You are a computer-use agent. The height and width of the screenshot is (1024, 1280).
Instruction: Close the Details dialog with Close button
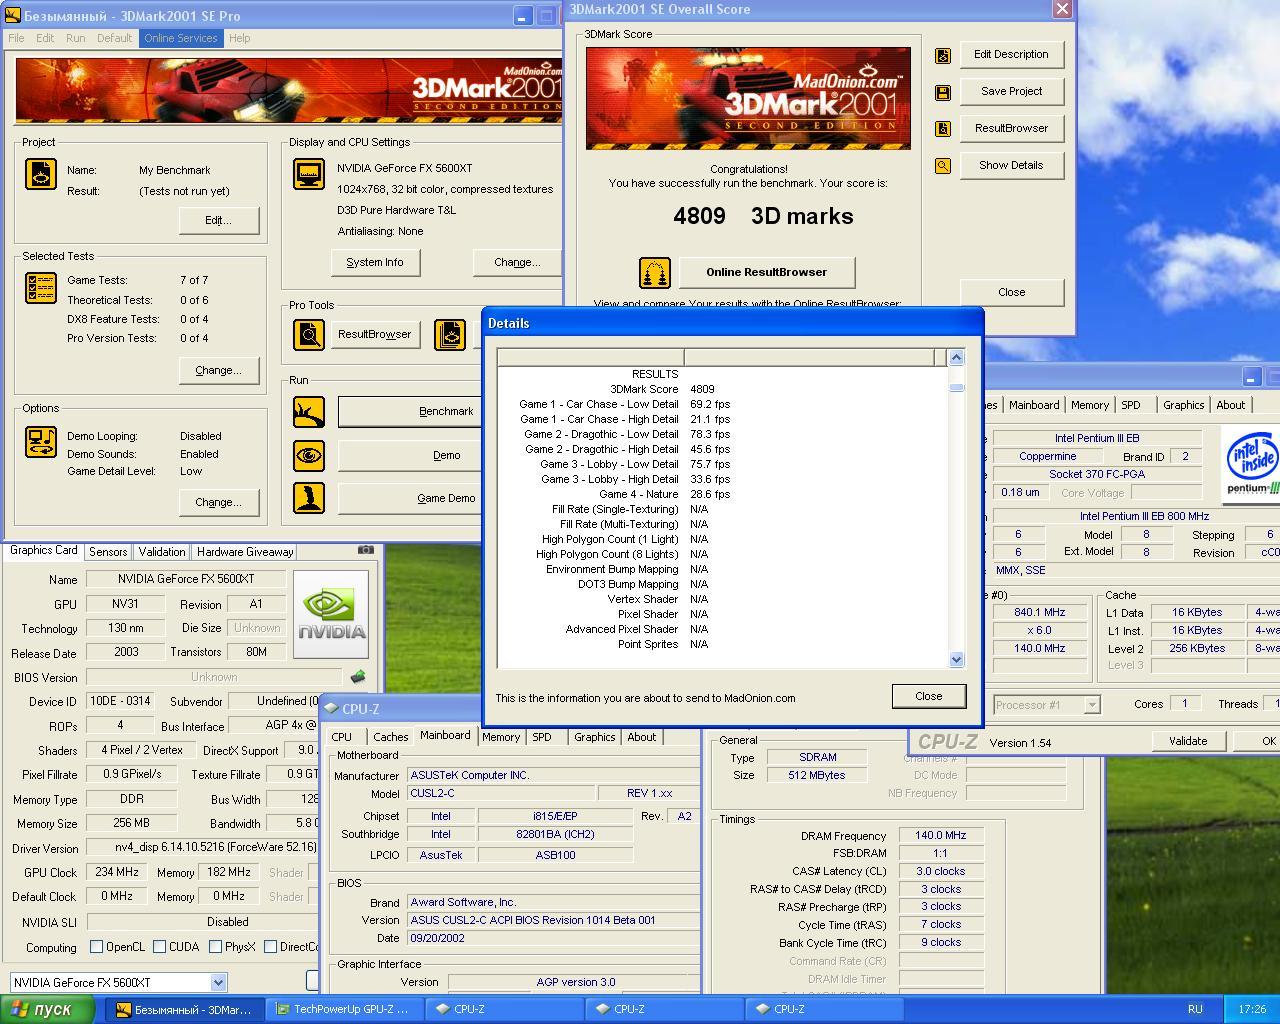pyautogui.click(x=928, y=696)
